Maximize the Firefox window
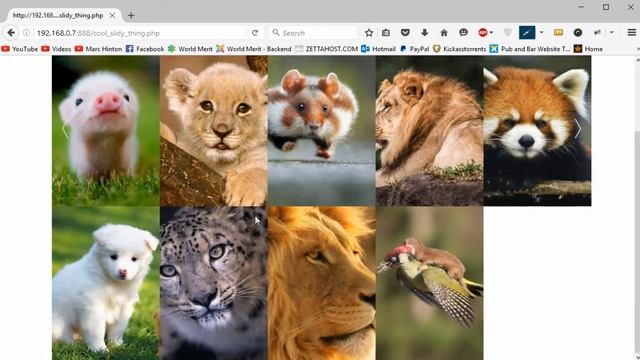Image resolution: width=640 pixels, height=360 pixels. [x=606, y=7]
